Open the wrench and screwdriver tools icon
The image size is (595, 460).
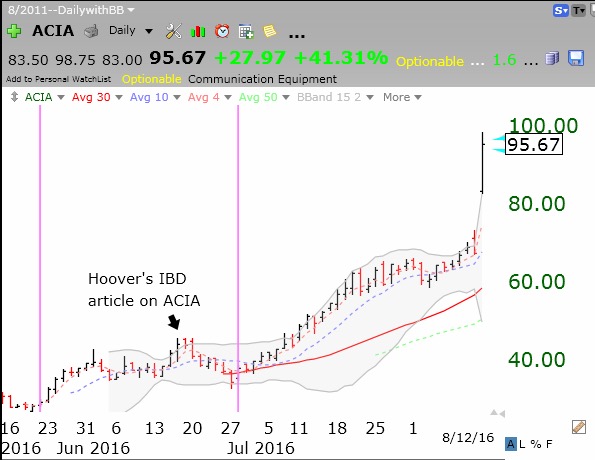click(174, 31)
